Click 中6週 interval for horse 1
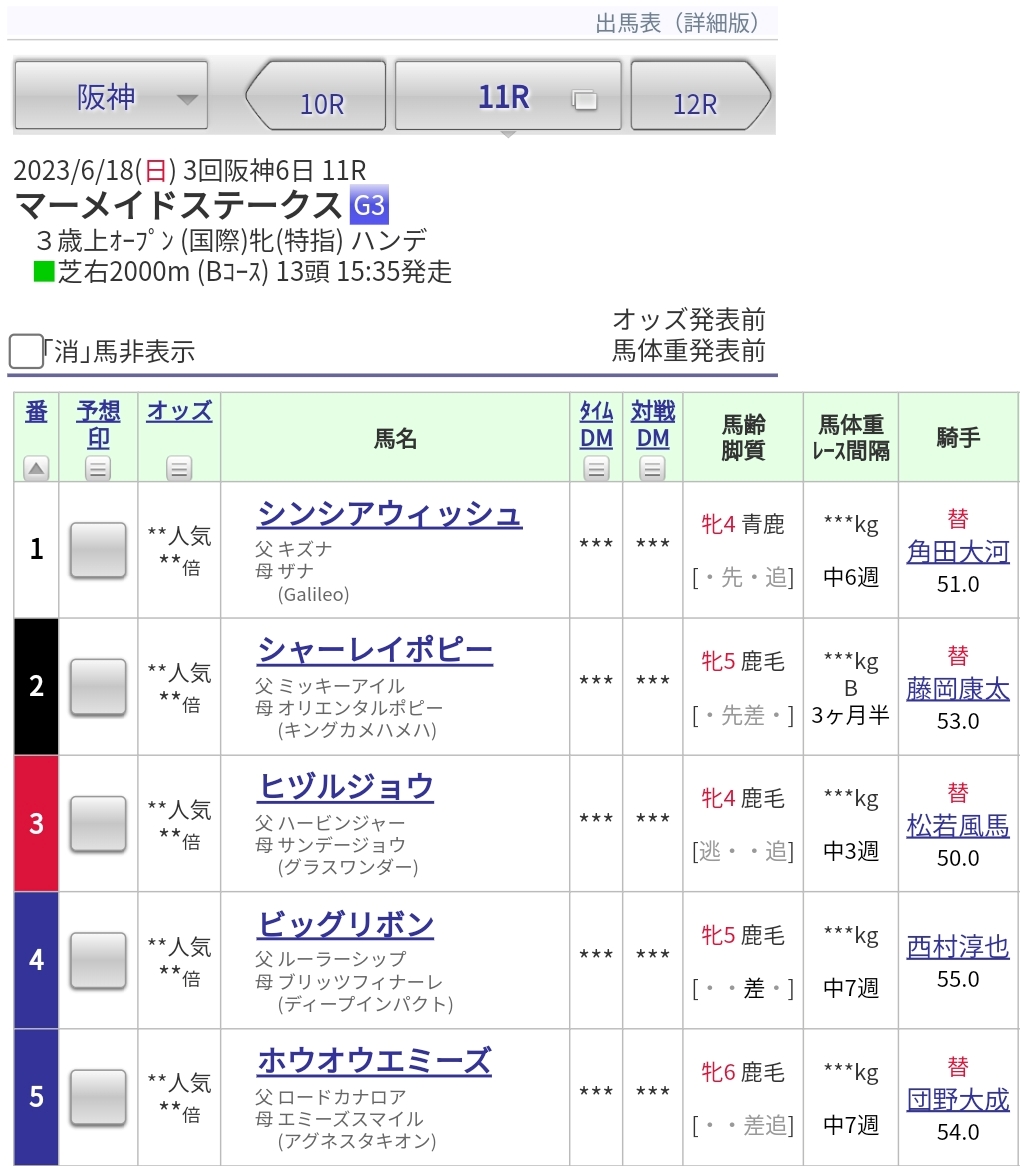Viewport: 1020px width, 1166px height. [850, 577]
